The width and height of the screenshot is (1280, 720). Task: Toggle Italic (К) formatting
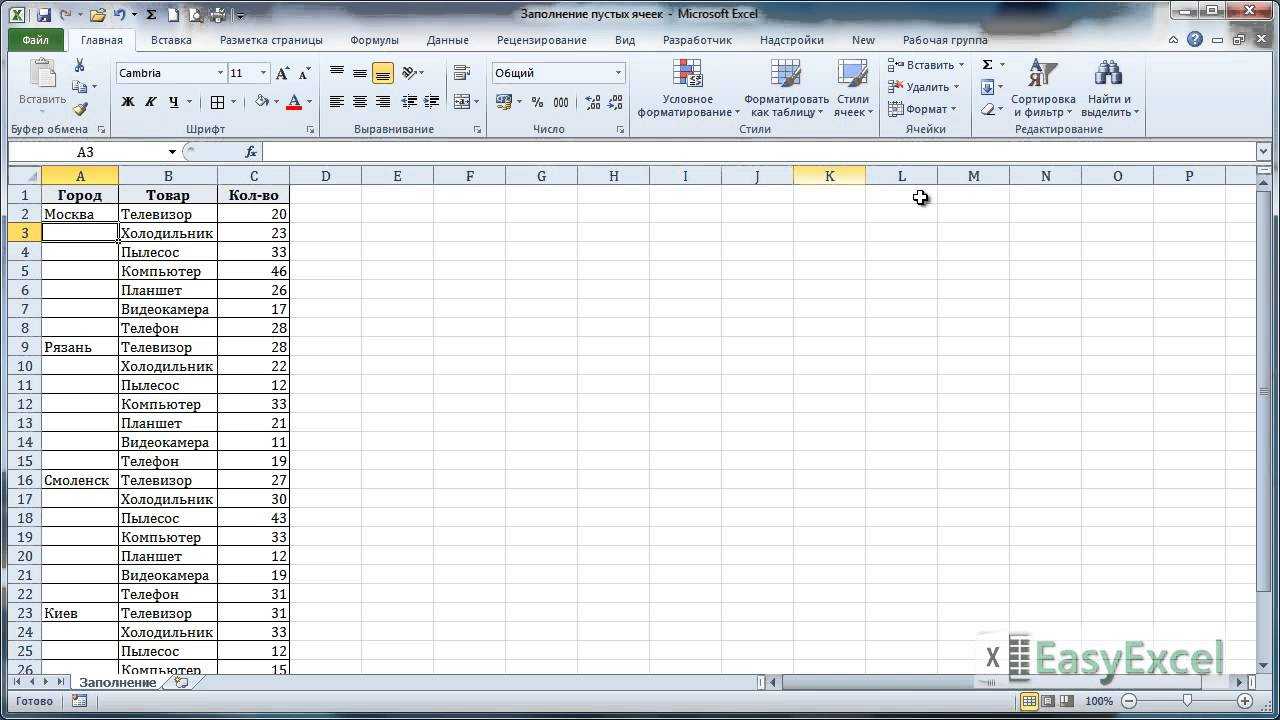click(150, 102)
